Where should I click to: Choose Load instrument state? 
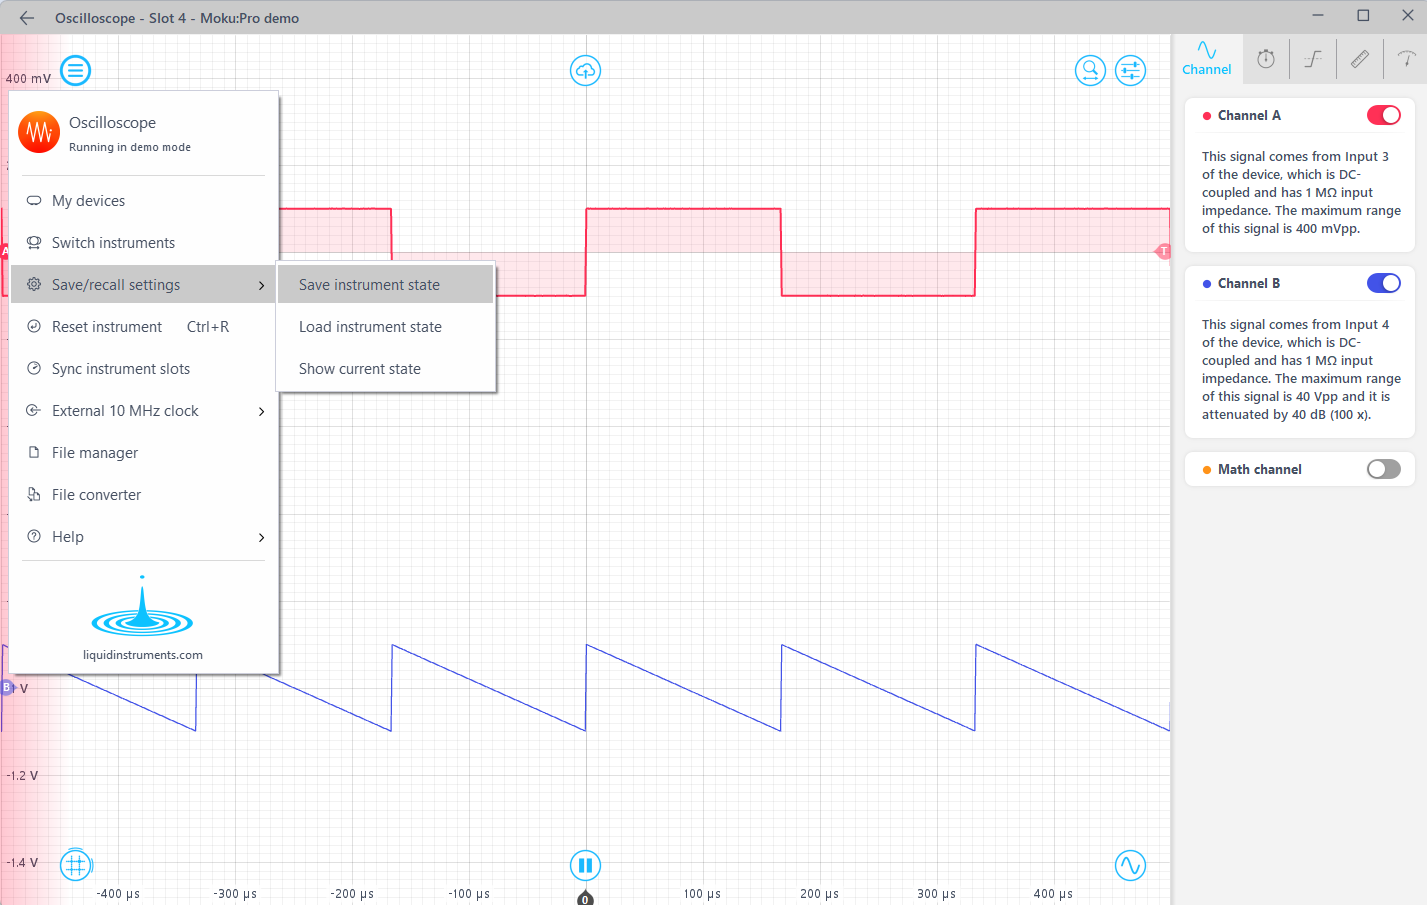(x=385, y=327)
